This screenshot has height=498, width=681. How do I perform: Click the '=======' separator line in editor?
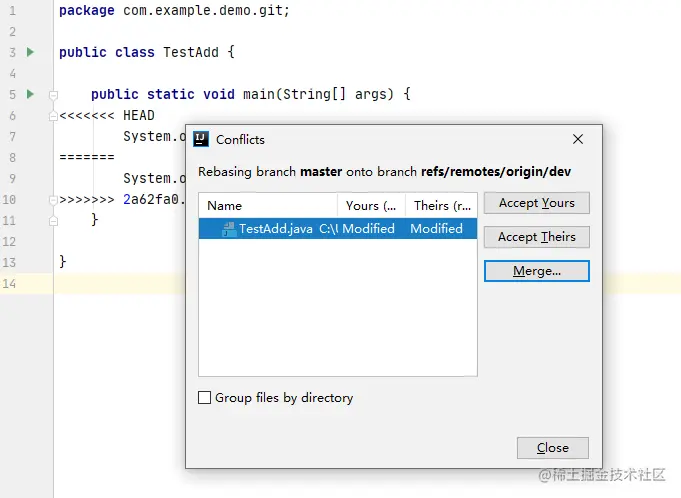(x=87, y=157)
